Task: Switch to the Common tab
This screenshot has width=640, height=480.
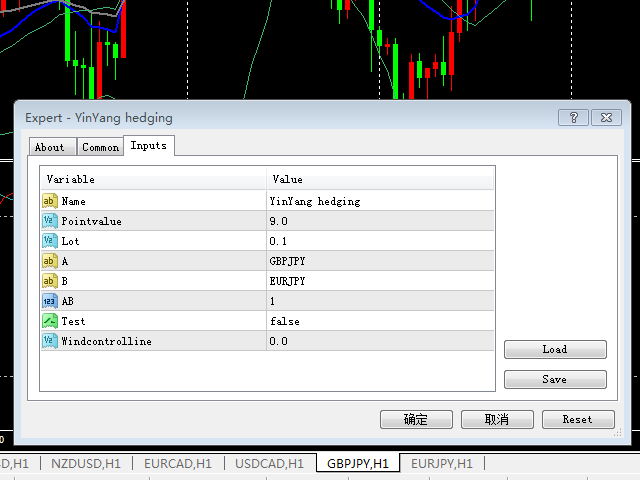Action: 100,147
